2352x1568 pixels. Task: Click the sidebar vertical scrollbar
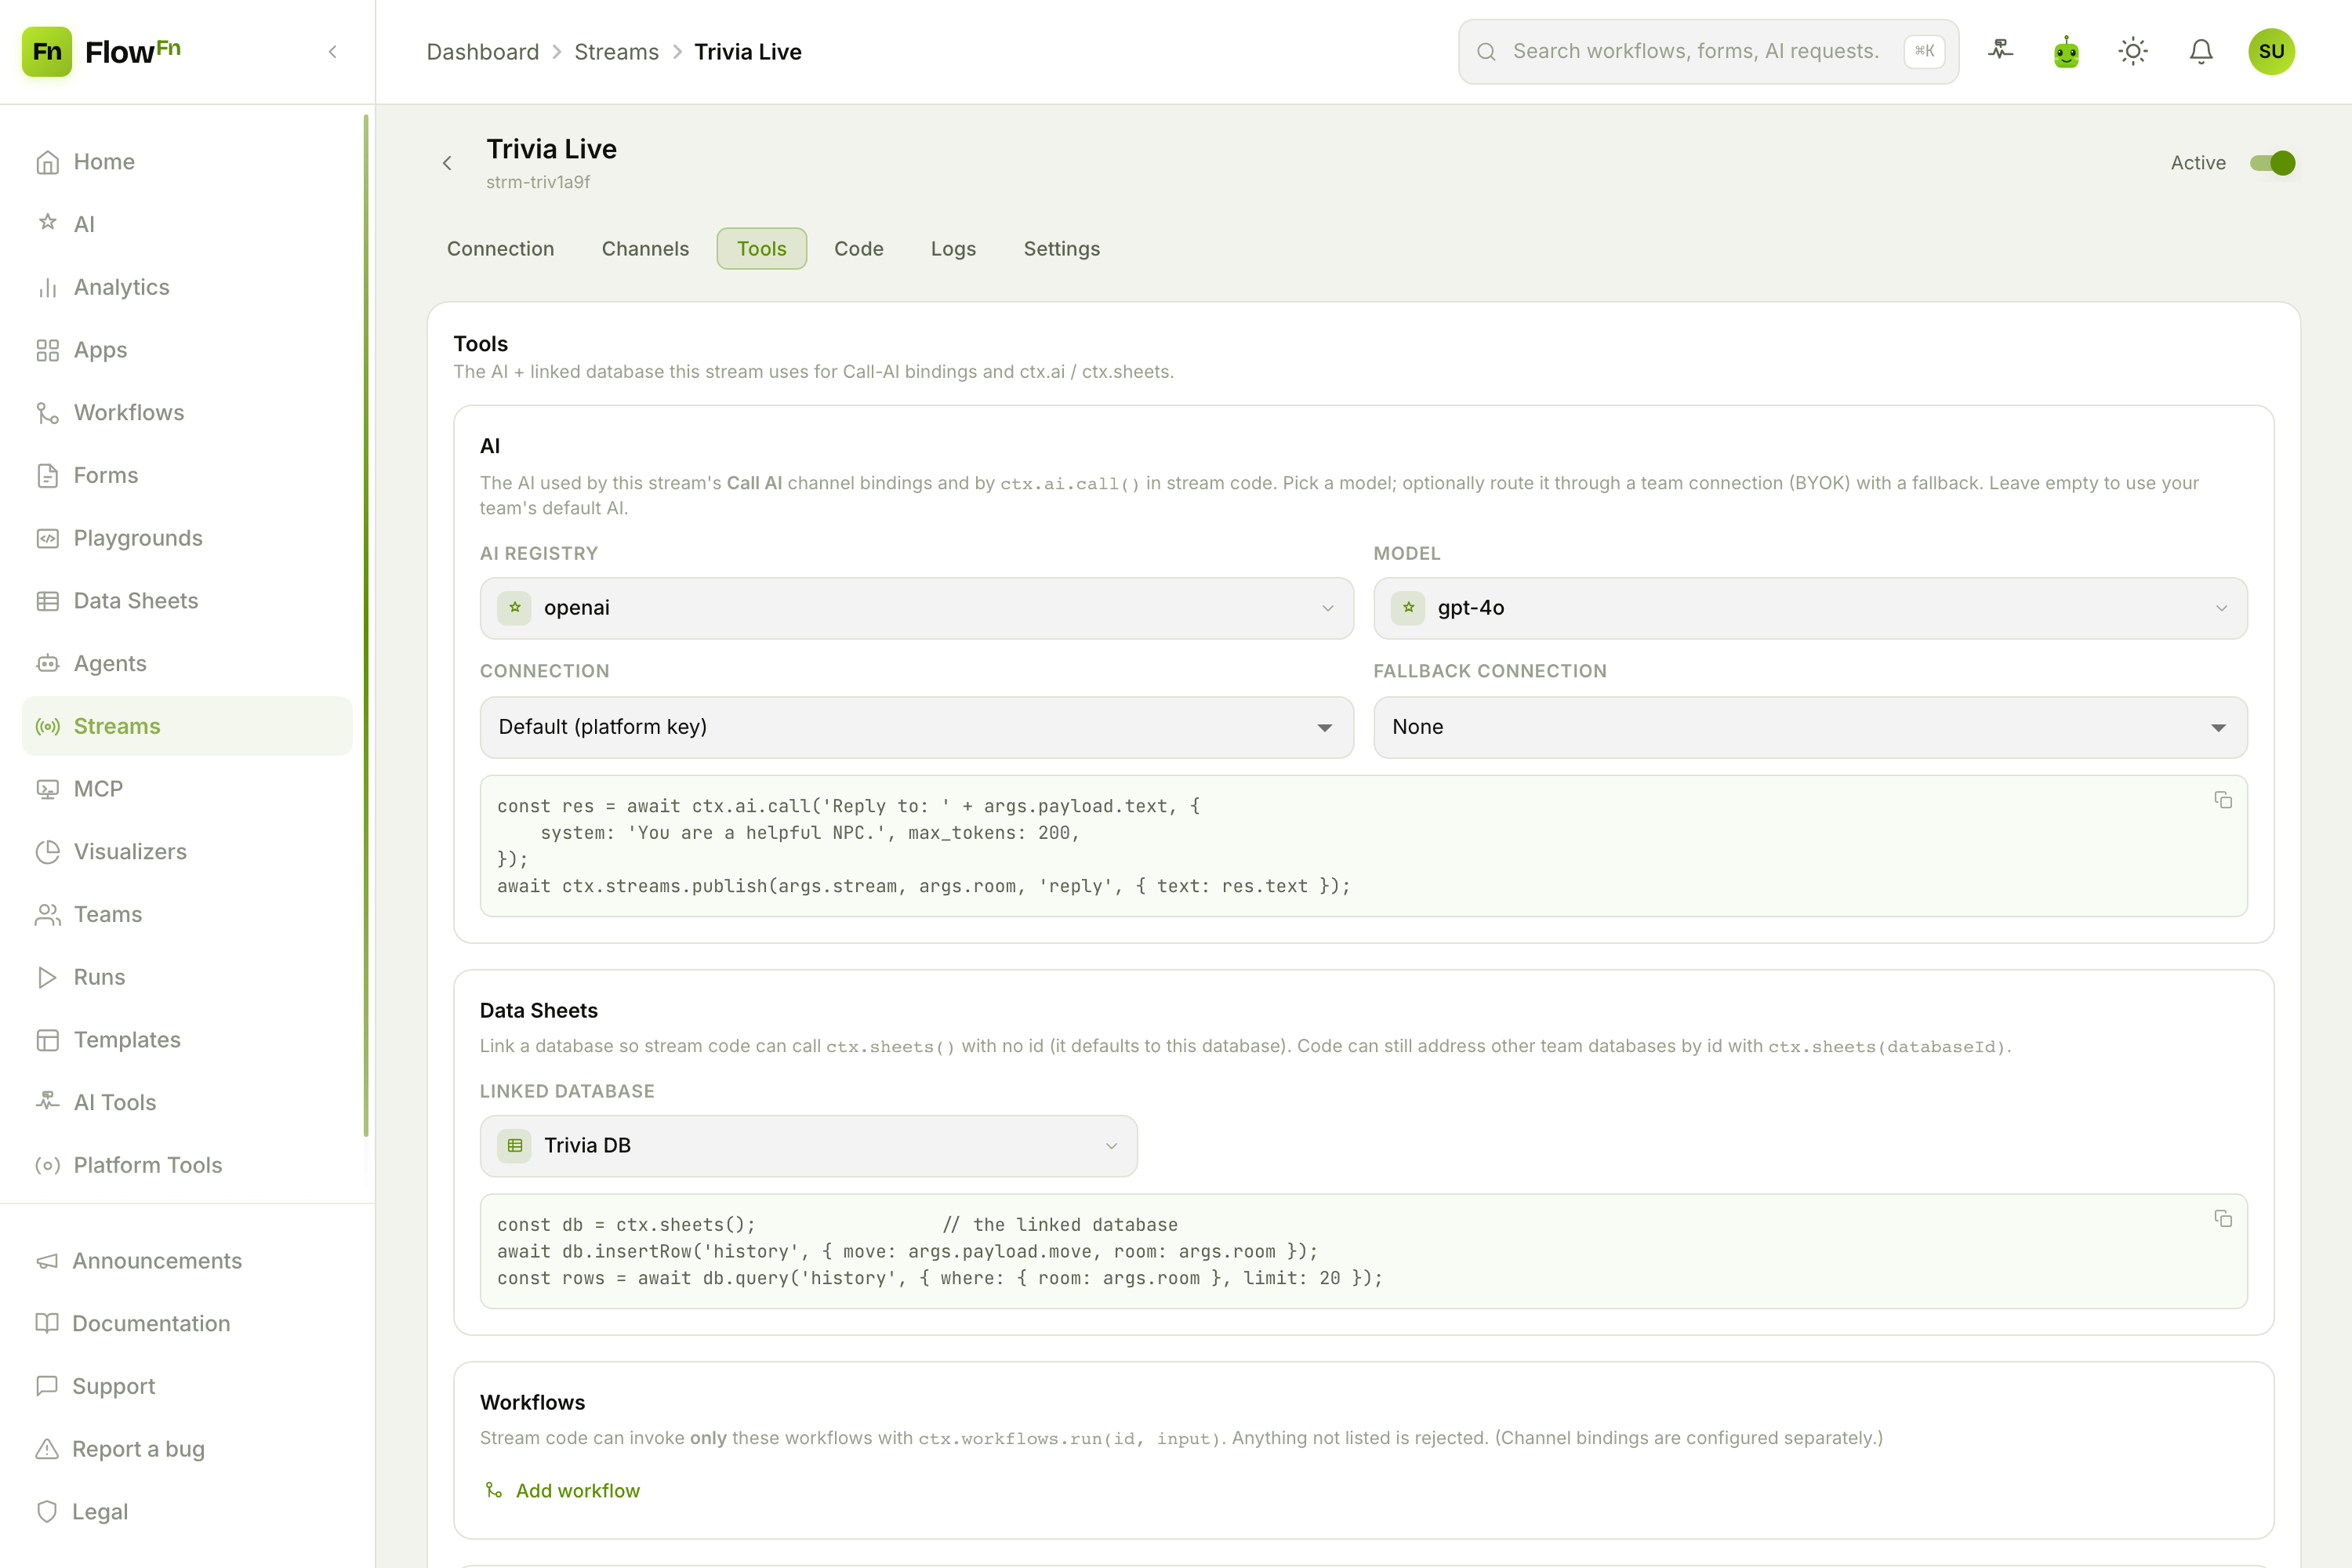coord(366,626)
